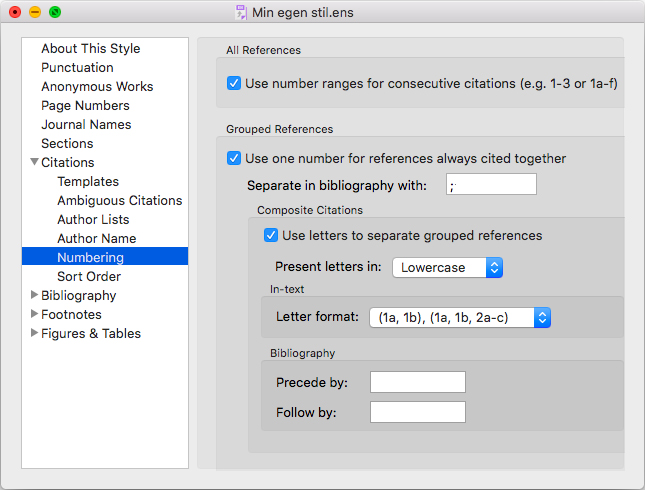
Task: Click the Follow by text field
Action: point(418,412)
